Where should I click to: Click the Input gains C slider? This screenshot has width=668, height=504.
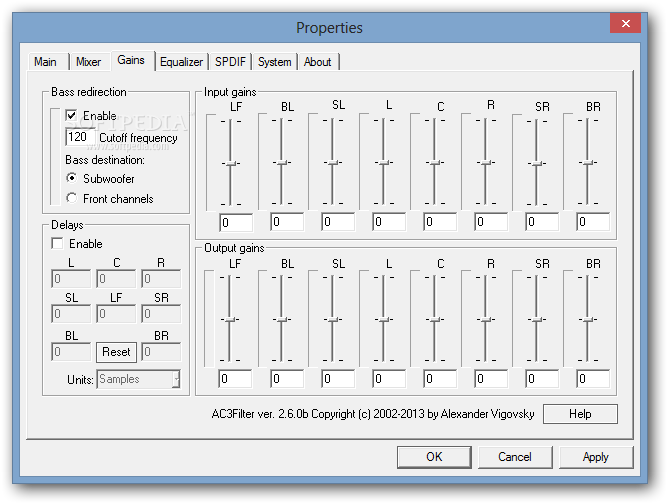[x=435, y=163]
